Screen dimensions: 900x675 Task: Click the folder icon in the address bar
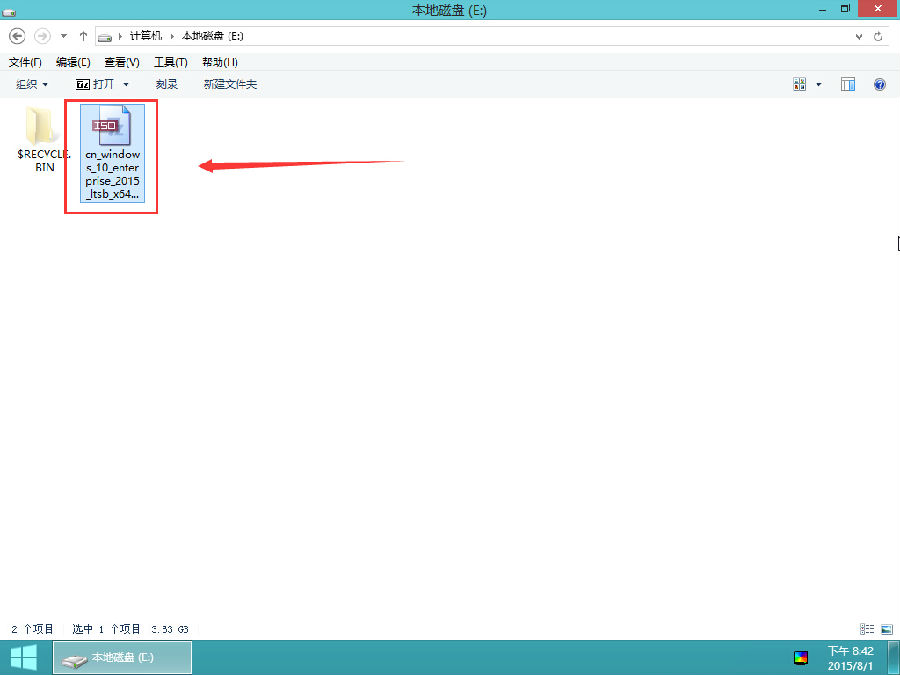[104, 36]
